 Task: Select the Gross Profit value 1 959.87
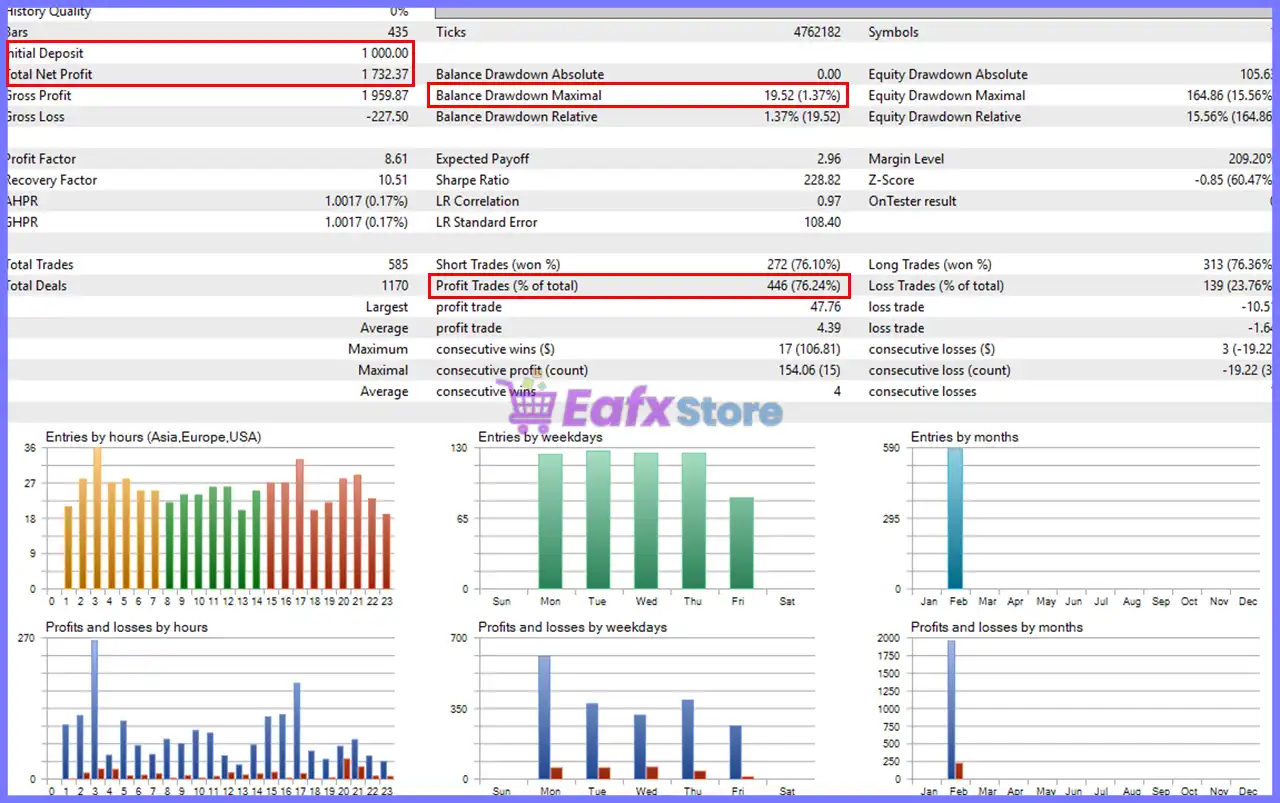(385, 95)
